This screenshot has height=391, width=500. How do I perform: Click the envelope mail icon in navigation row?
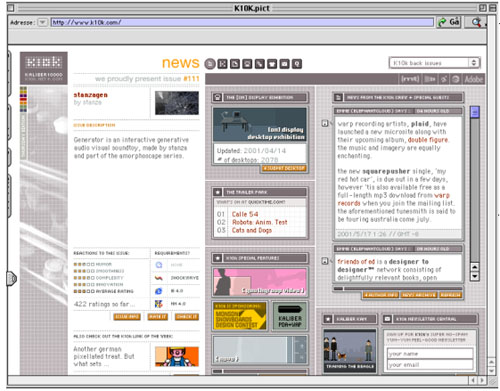(284, 64)
